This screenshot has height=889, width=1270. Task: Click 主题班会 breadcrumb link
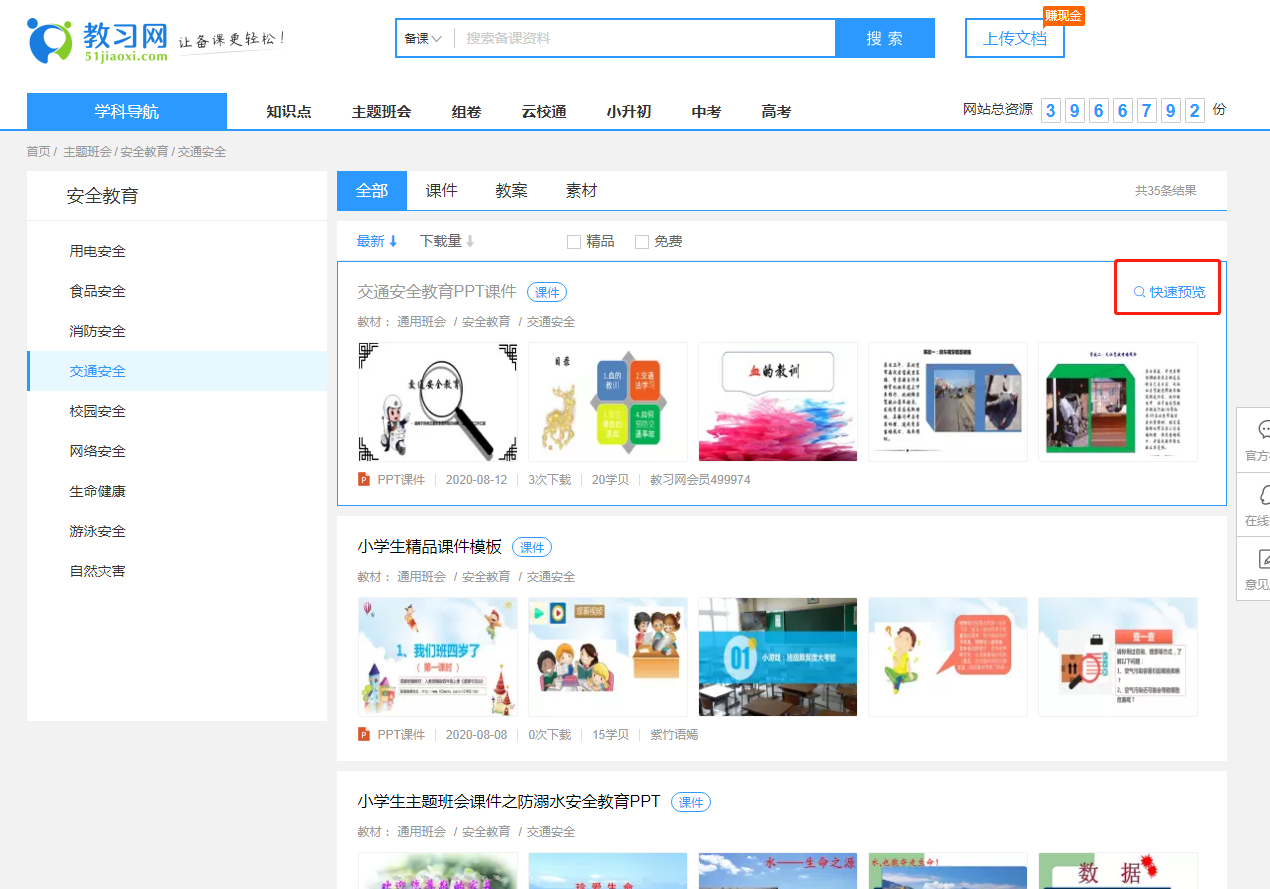[87, 152]
